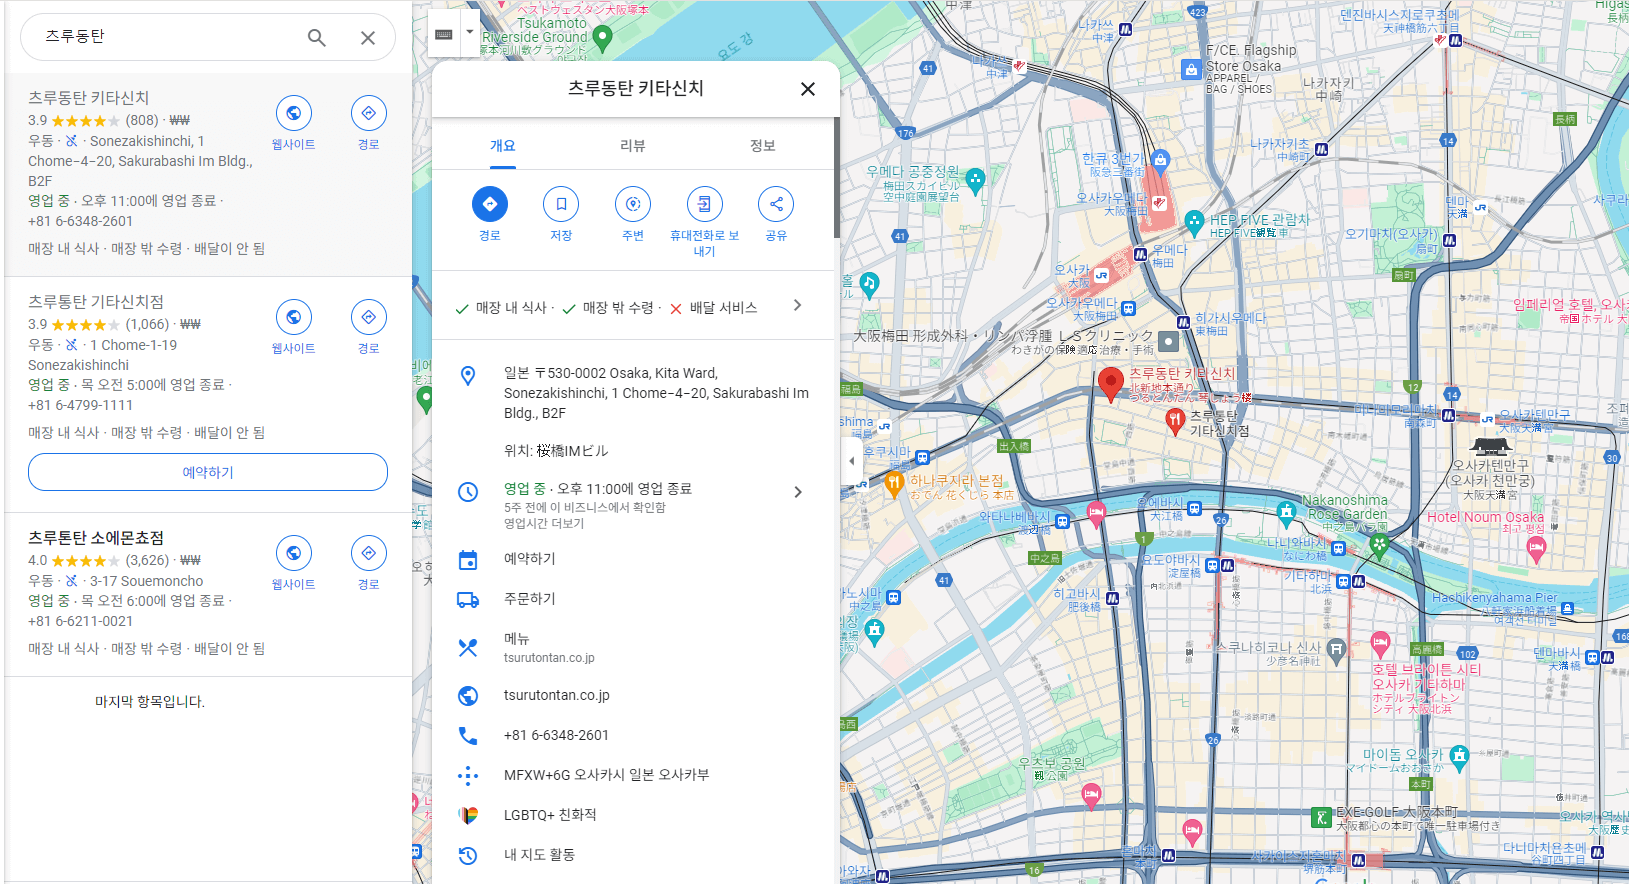Open tsurutontan.co.jp website row
Image resolution: width=1629 pixels, height=884 pixels.
(x=633, y=695)
